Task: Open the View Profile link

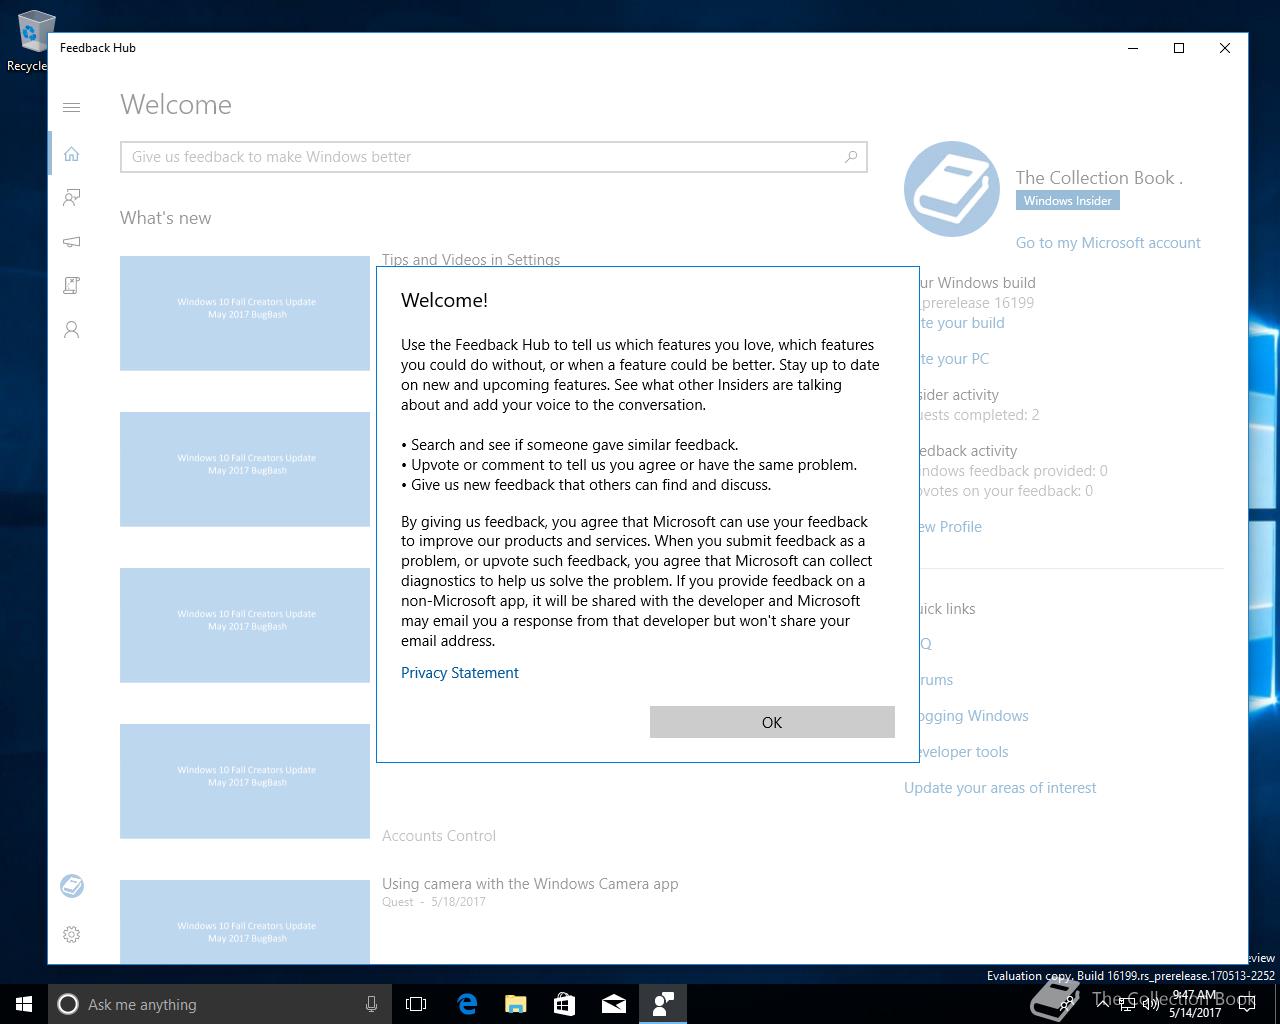Action: tap(950, 527)
